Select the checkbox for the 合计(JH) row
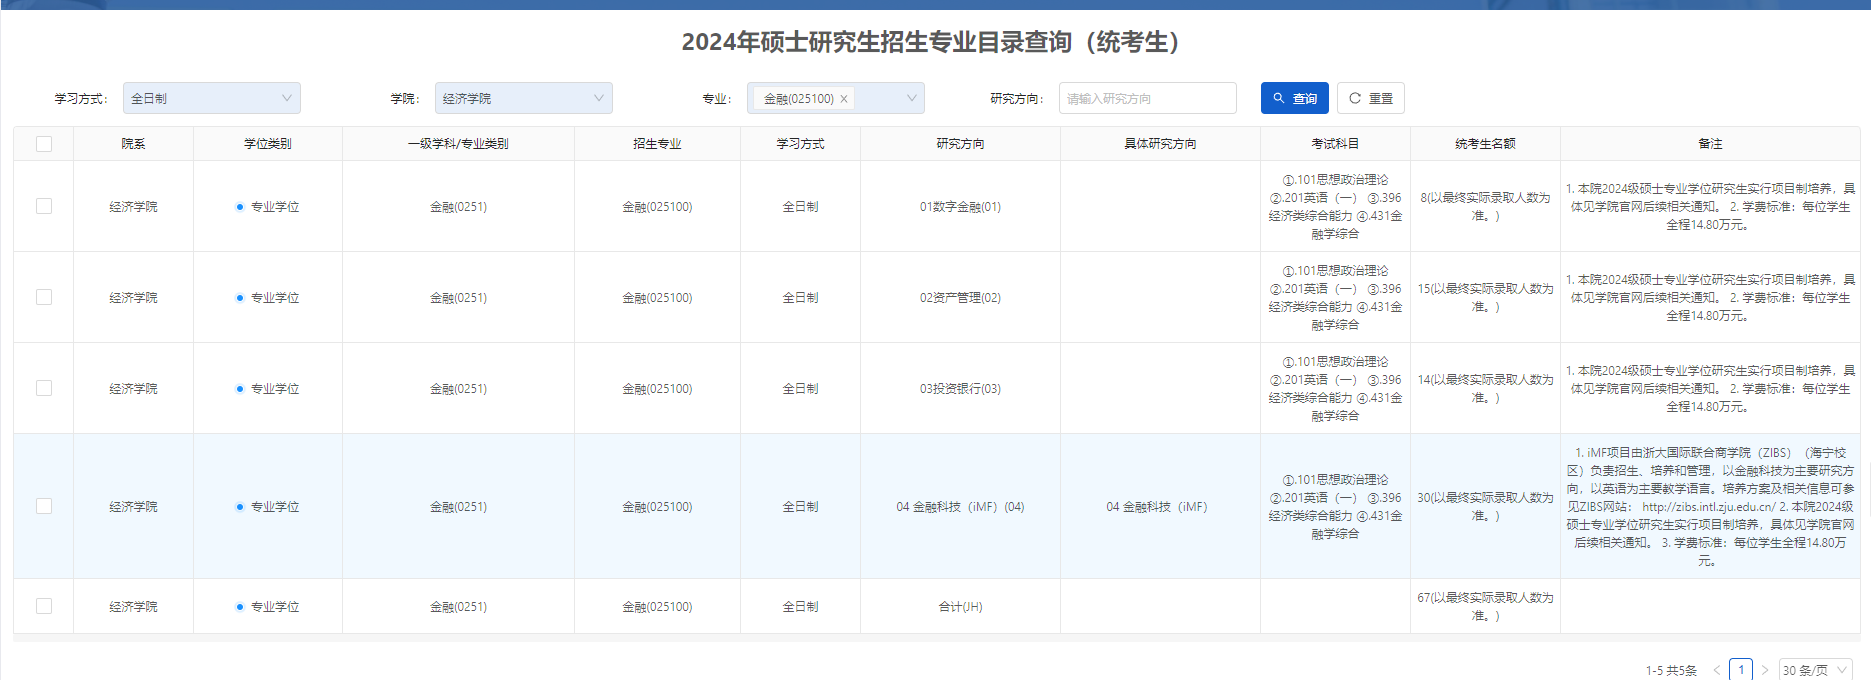The height and width of the screenshot is (680, 1871). coord(44,606)
